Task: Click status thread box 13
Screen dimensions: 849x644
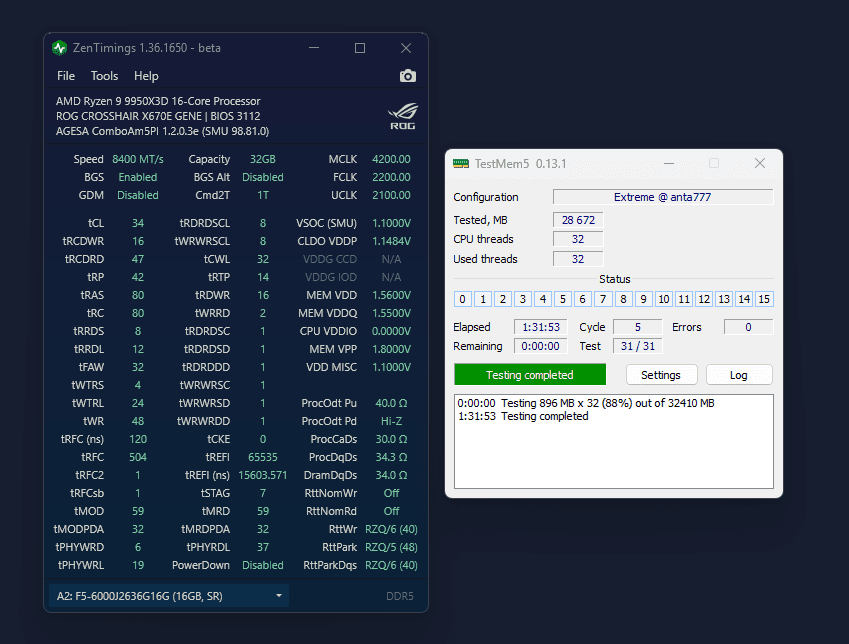Action: tap(724, 299)
